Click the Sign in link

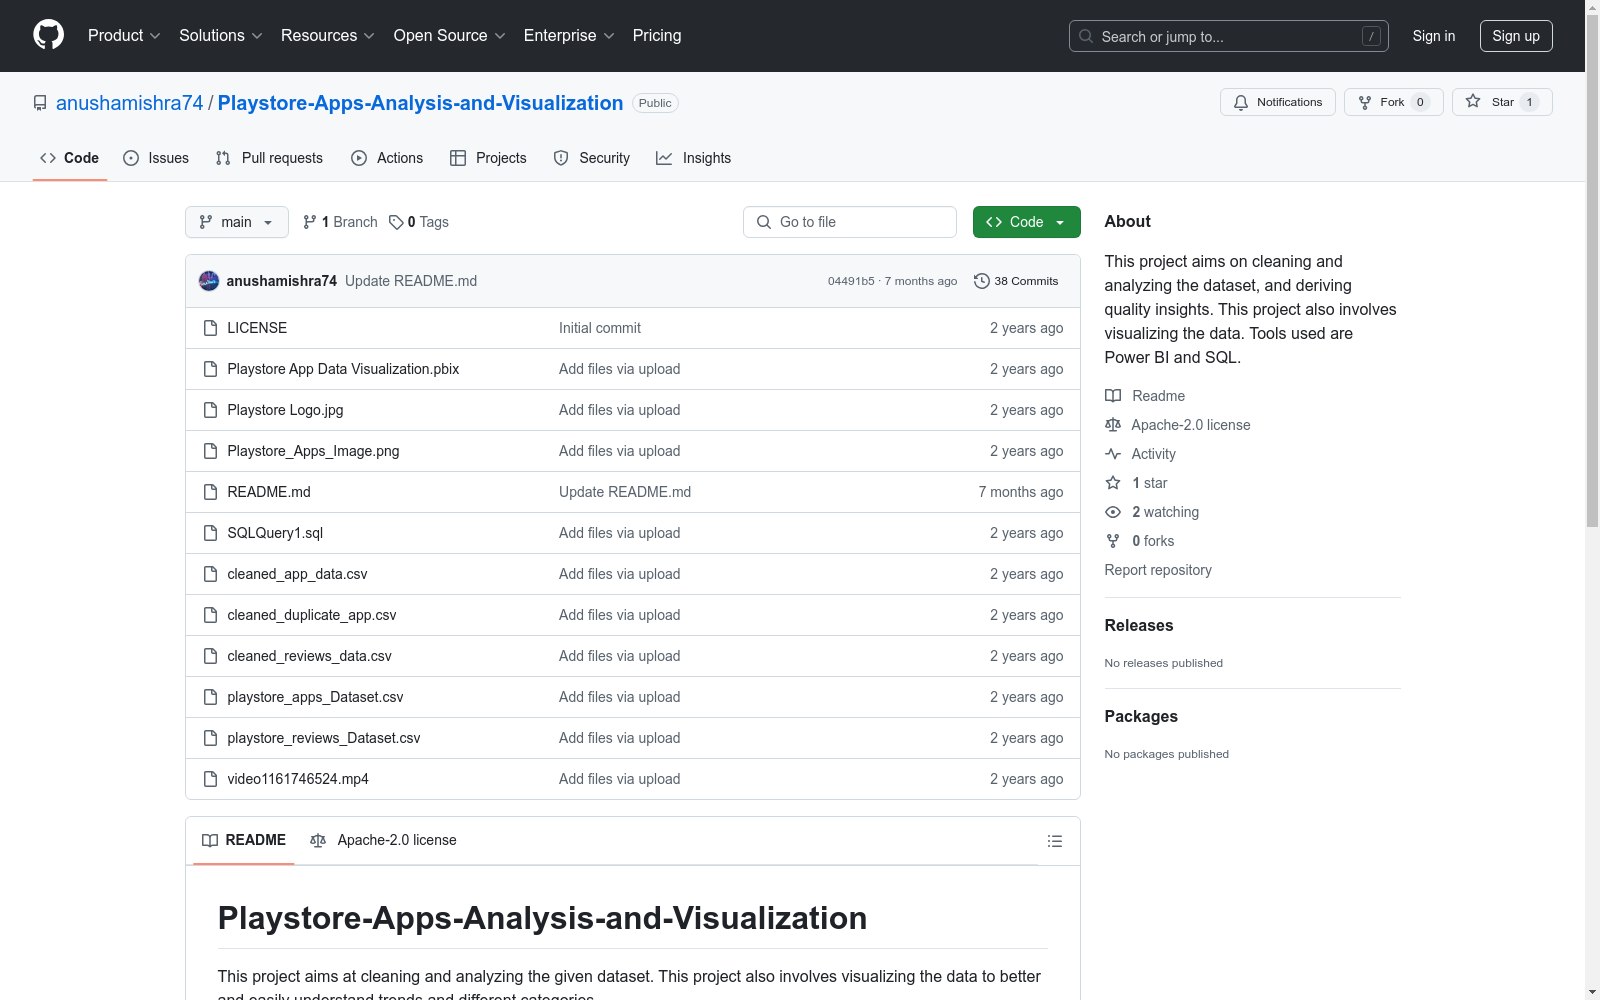click(x=1434, y=36)
